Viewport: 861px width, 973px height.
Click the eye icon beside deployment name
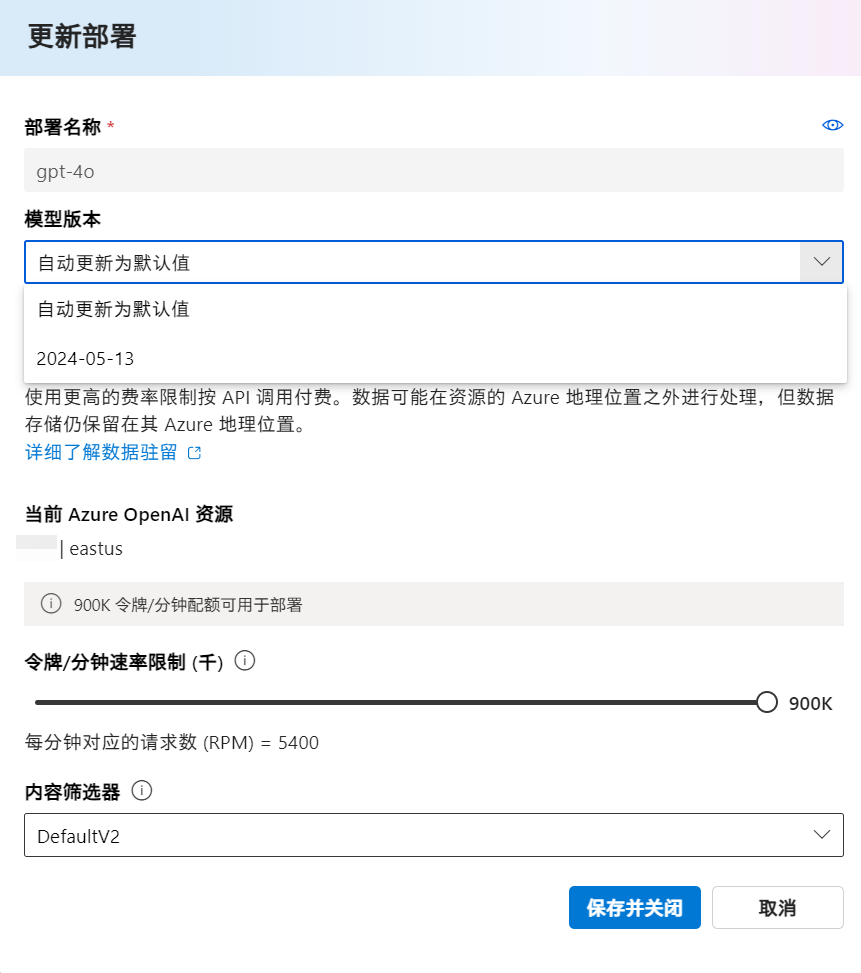coord(832,125)
